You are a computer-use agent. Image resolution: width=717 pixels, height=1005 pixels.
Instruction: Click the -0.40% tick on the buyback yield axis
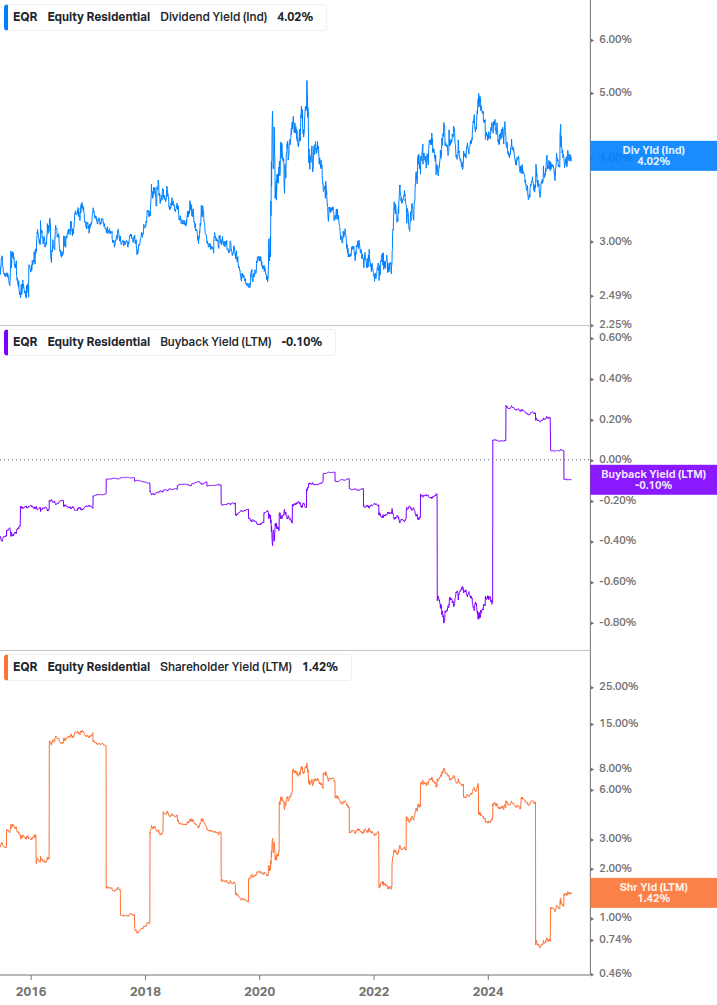click(617, 541)
